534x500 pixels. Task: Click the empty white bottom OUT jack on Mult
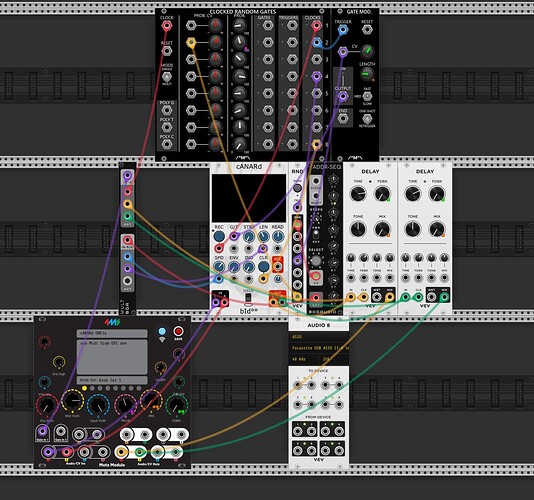click(127, 281)
